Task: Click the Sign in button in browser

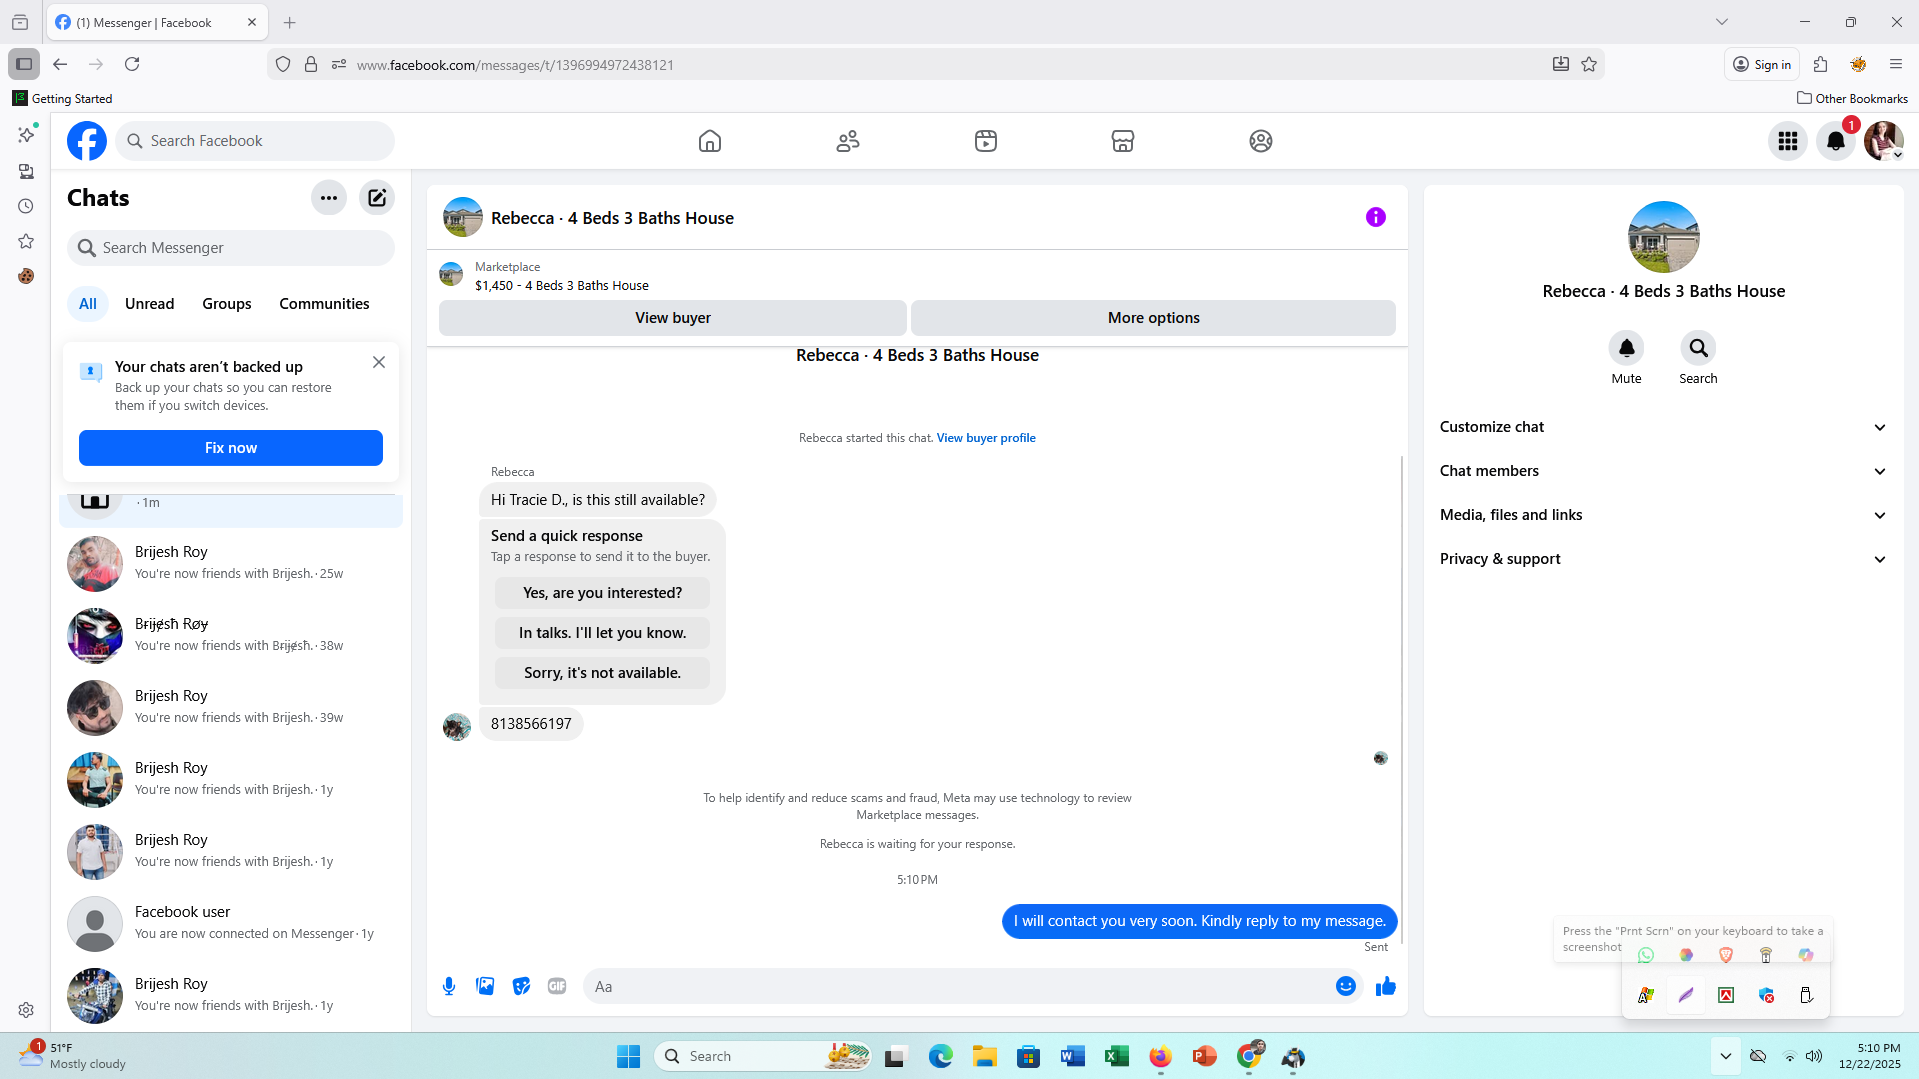Action: [1762, 64]
